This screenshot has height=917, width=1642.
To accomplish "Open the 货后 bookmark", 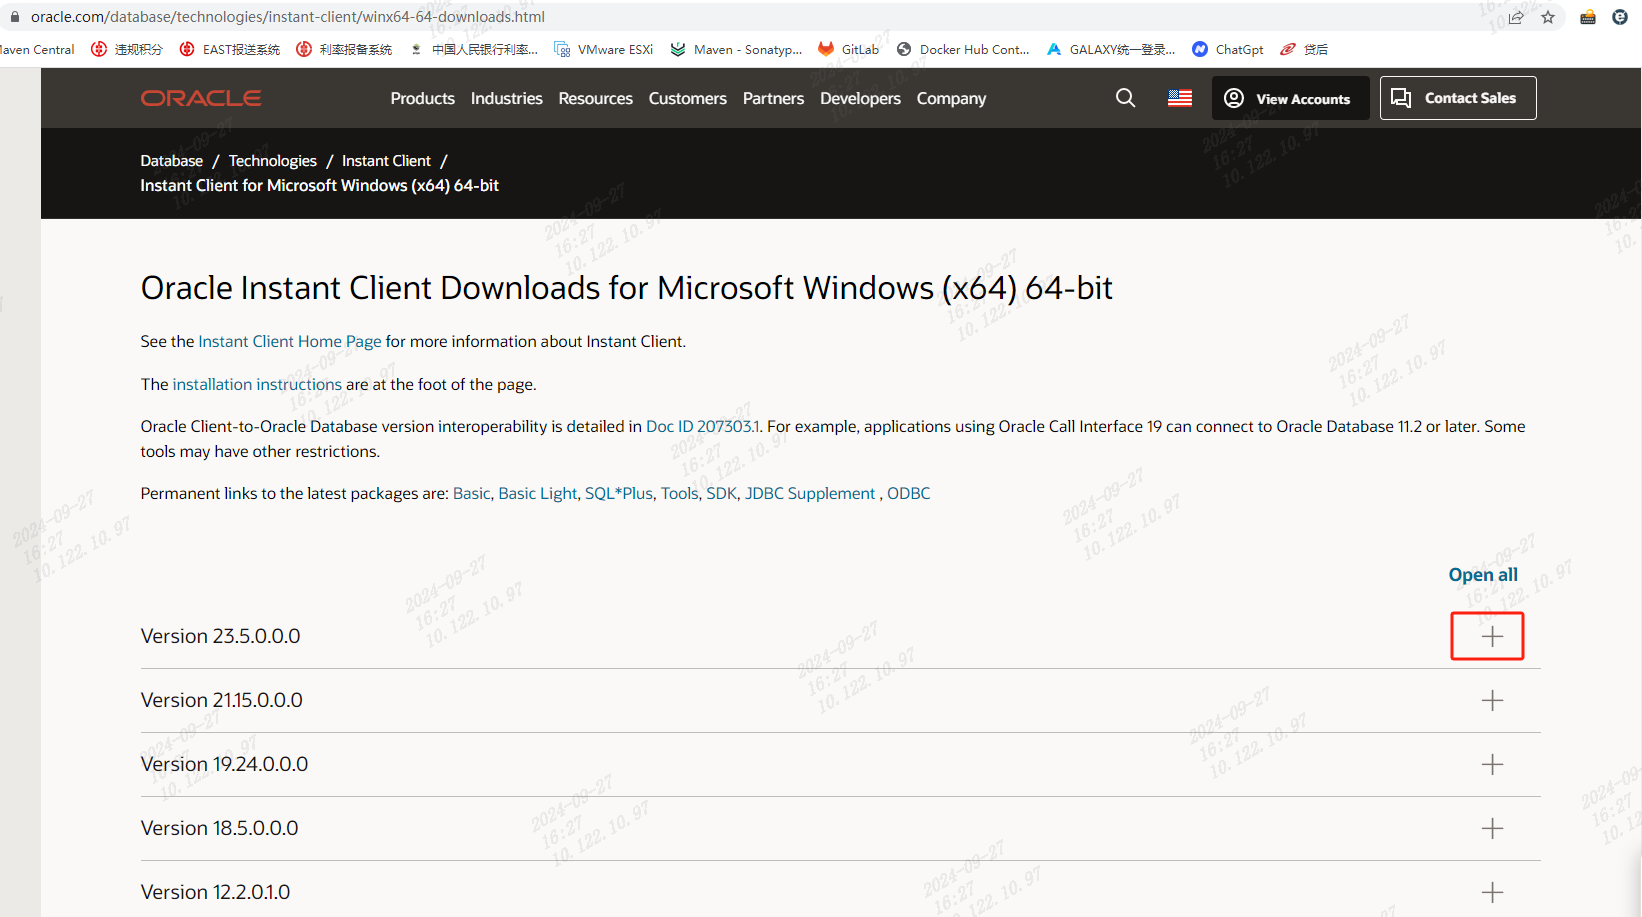I will [x=1305, y=49].
